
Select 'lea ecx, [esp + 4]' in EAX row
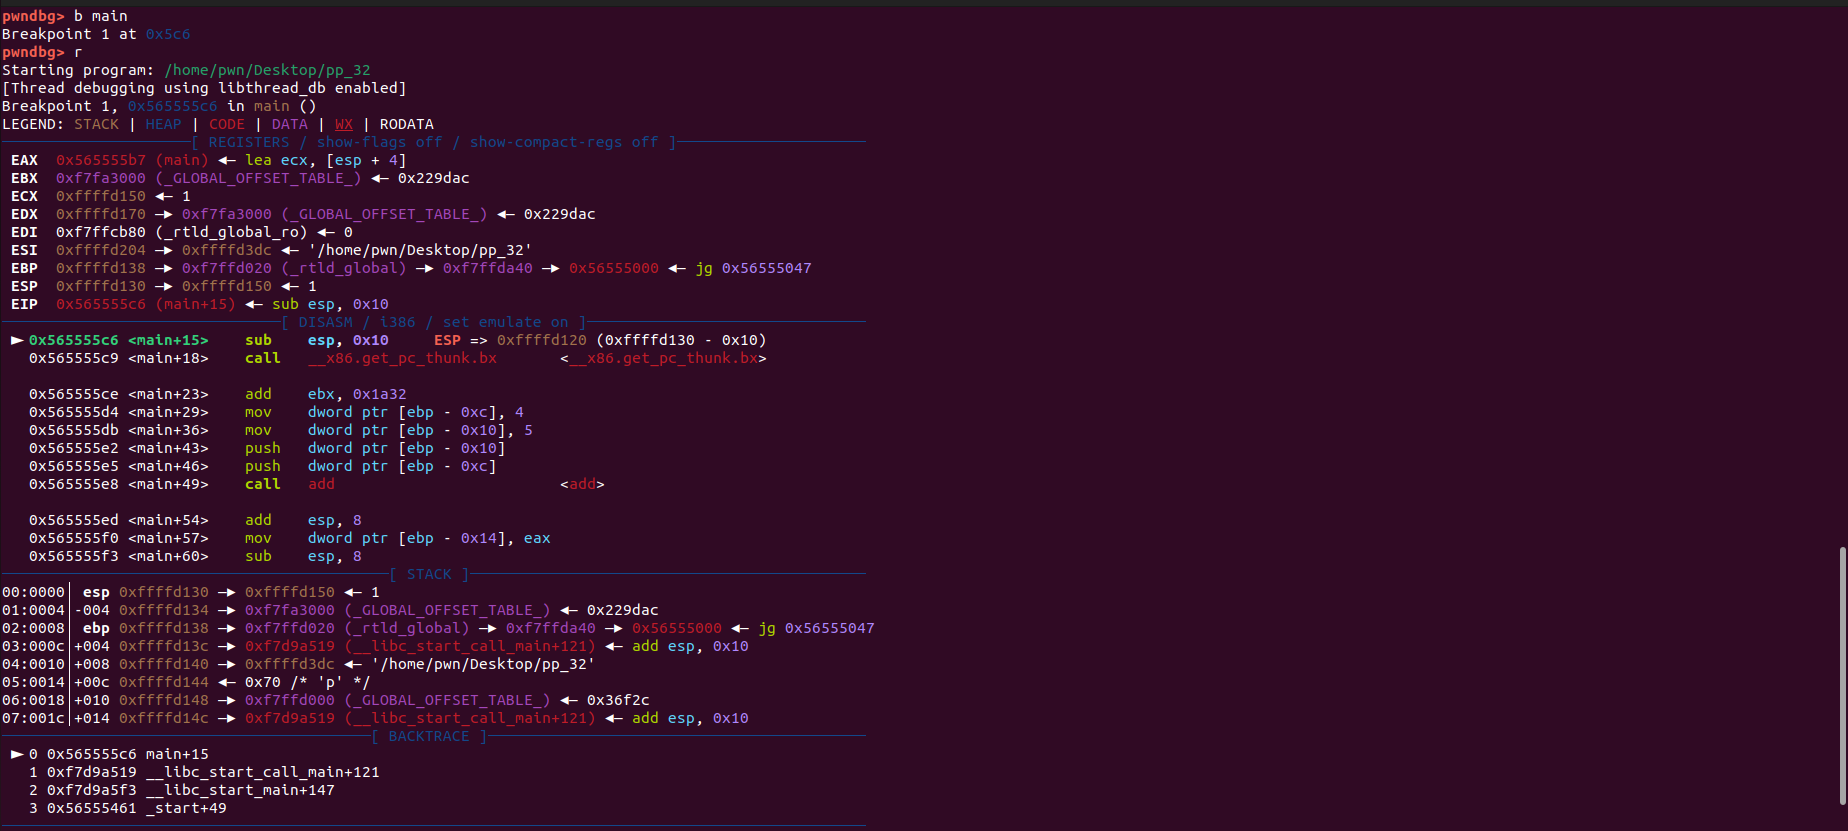point(326,160)
